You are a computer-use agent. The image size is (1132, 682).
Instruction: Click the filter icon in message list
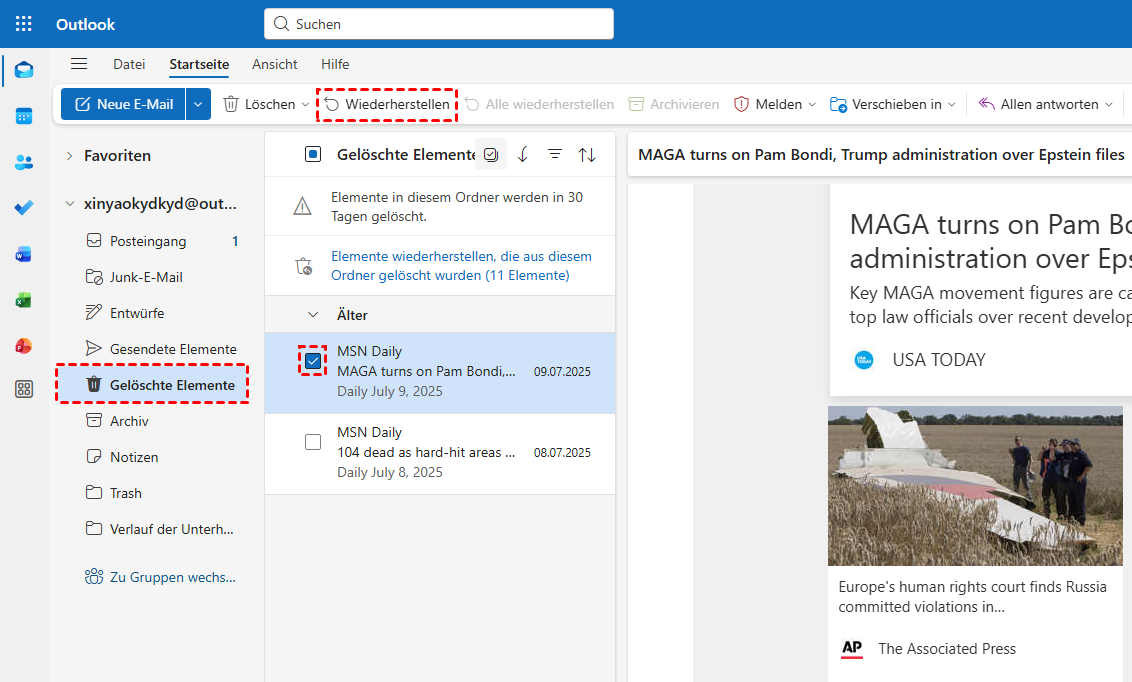pos(555,154)
